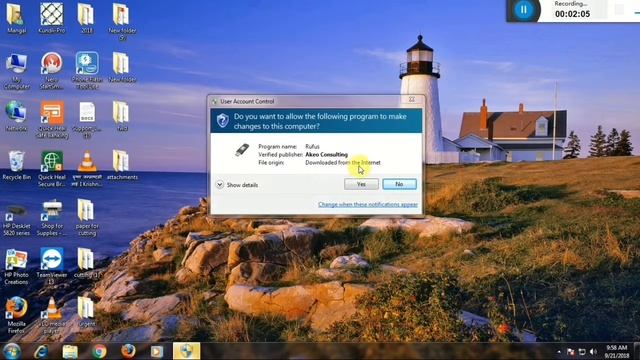The image size is (640, 360).
Task: Open the Windows Start menu
Action: point(11,351)
